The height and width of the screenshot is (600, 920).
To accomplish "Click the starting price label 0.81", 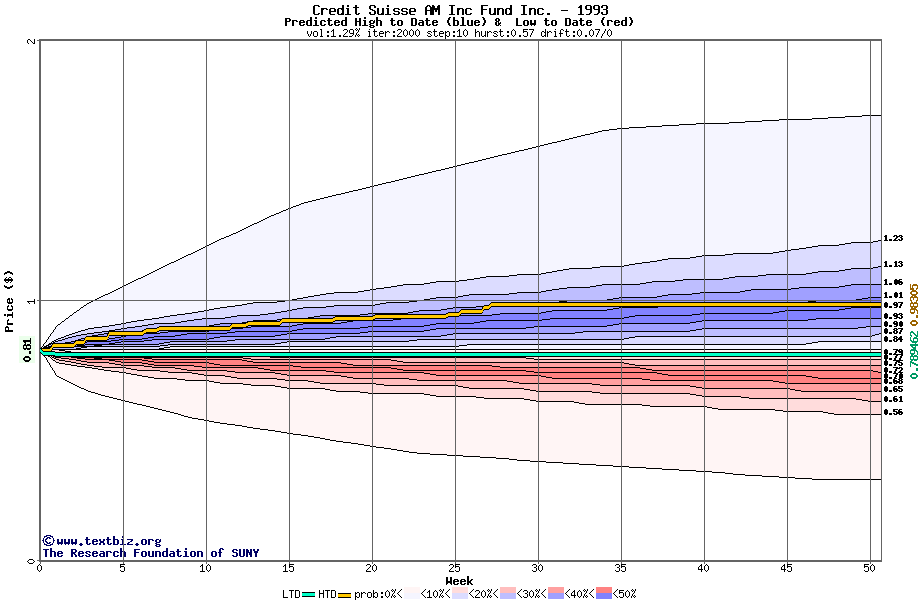I will tap(28, 350).
